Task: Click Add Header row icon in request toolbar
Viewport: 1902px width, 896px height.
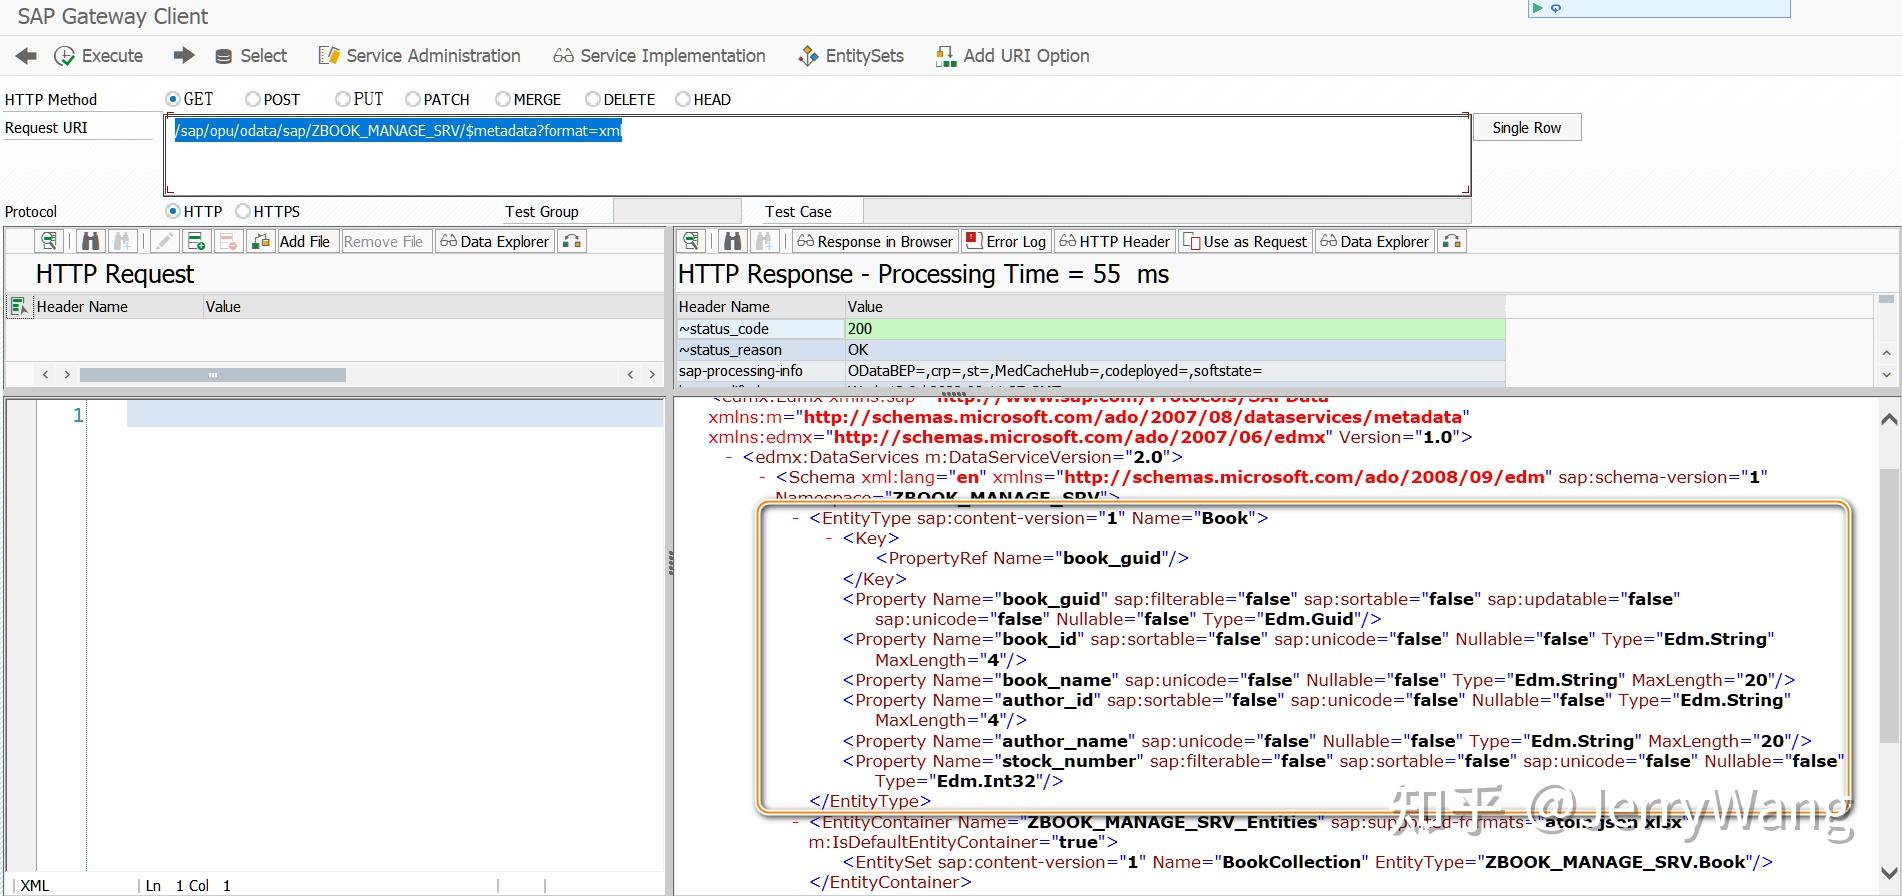Action: pos(197,241)
